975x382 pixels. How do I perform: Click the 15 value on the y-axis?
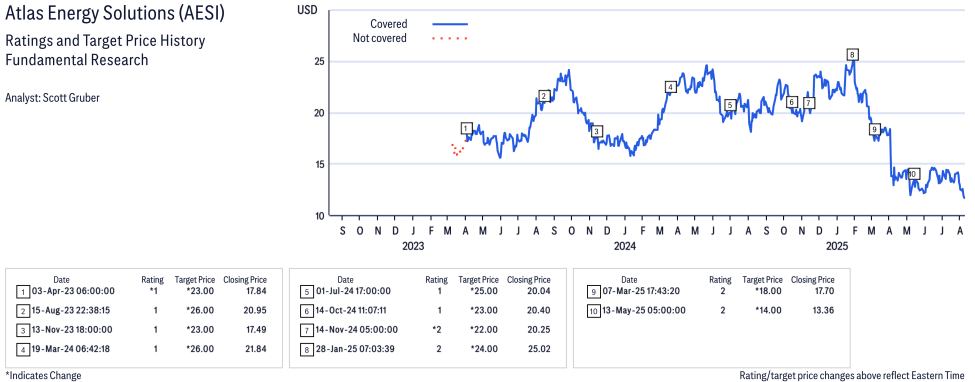point(321,164)
